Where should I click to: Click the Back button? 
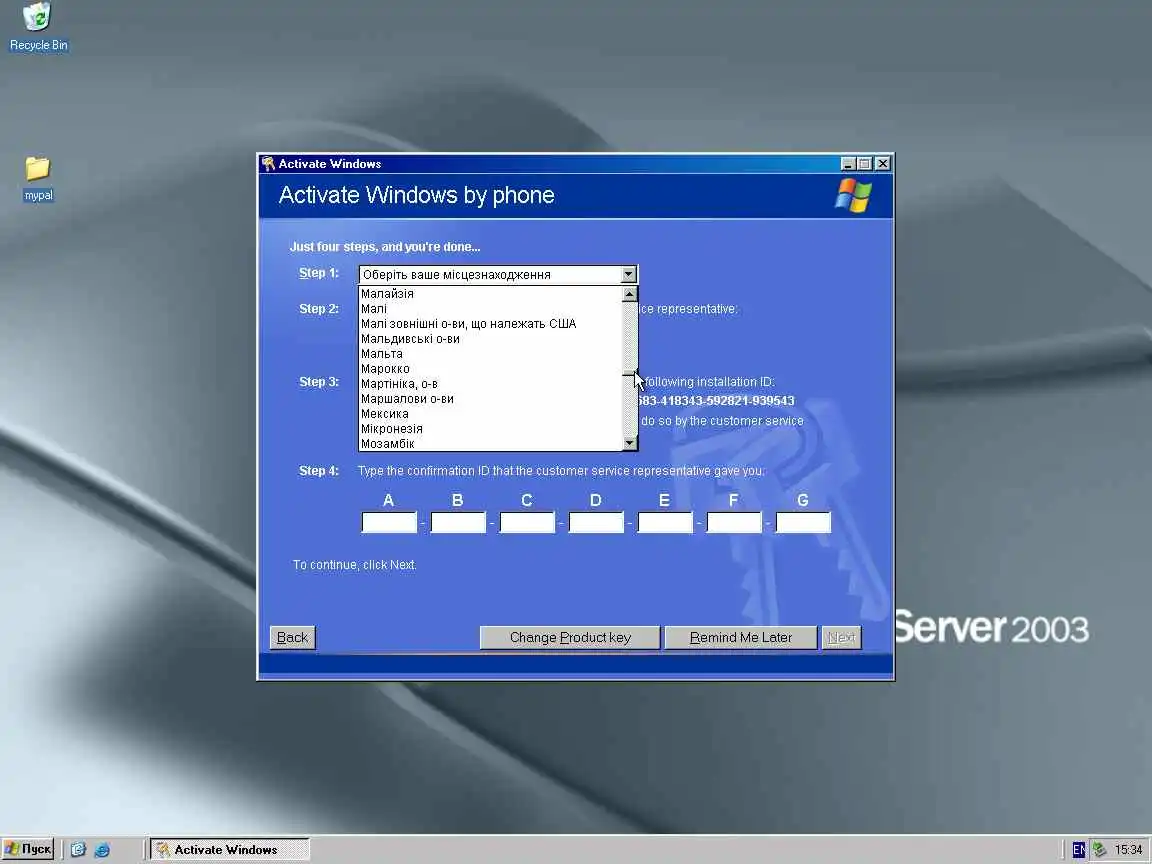[292, 638]
